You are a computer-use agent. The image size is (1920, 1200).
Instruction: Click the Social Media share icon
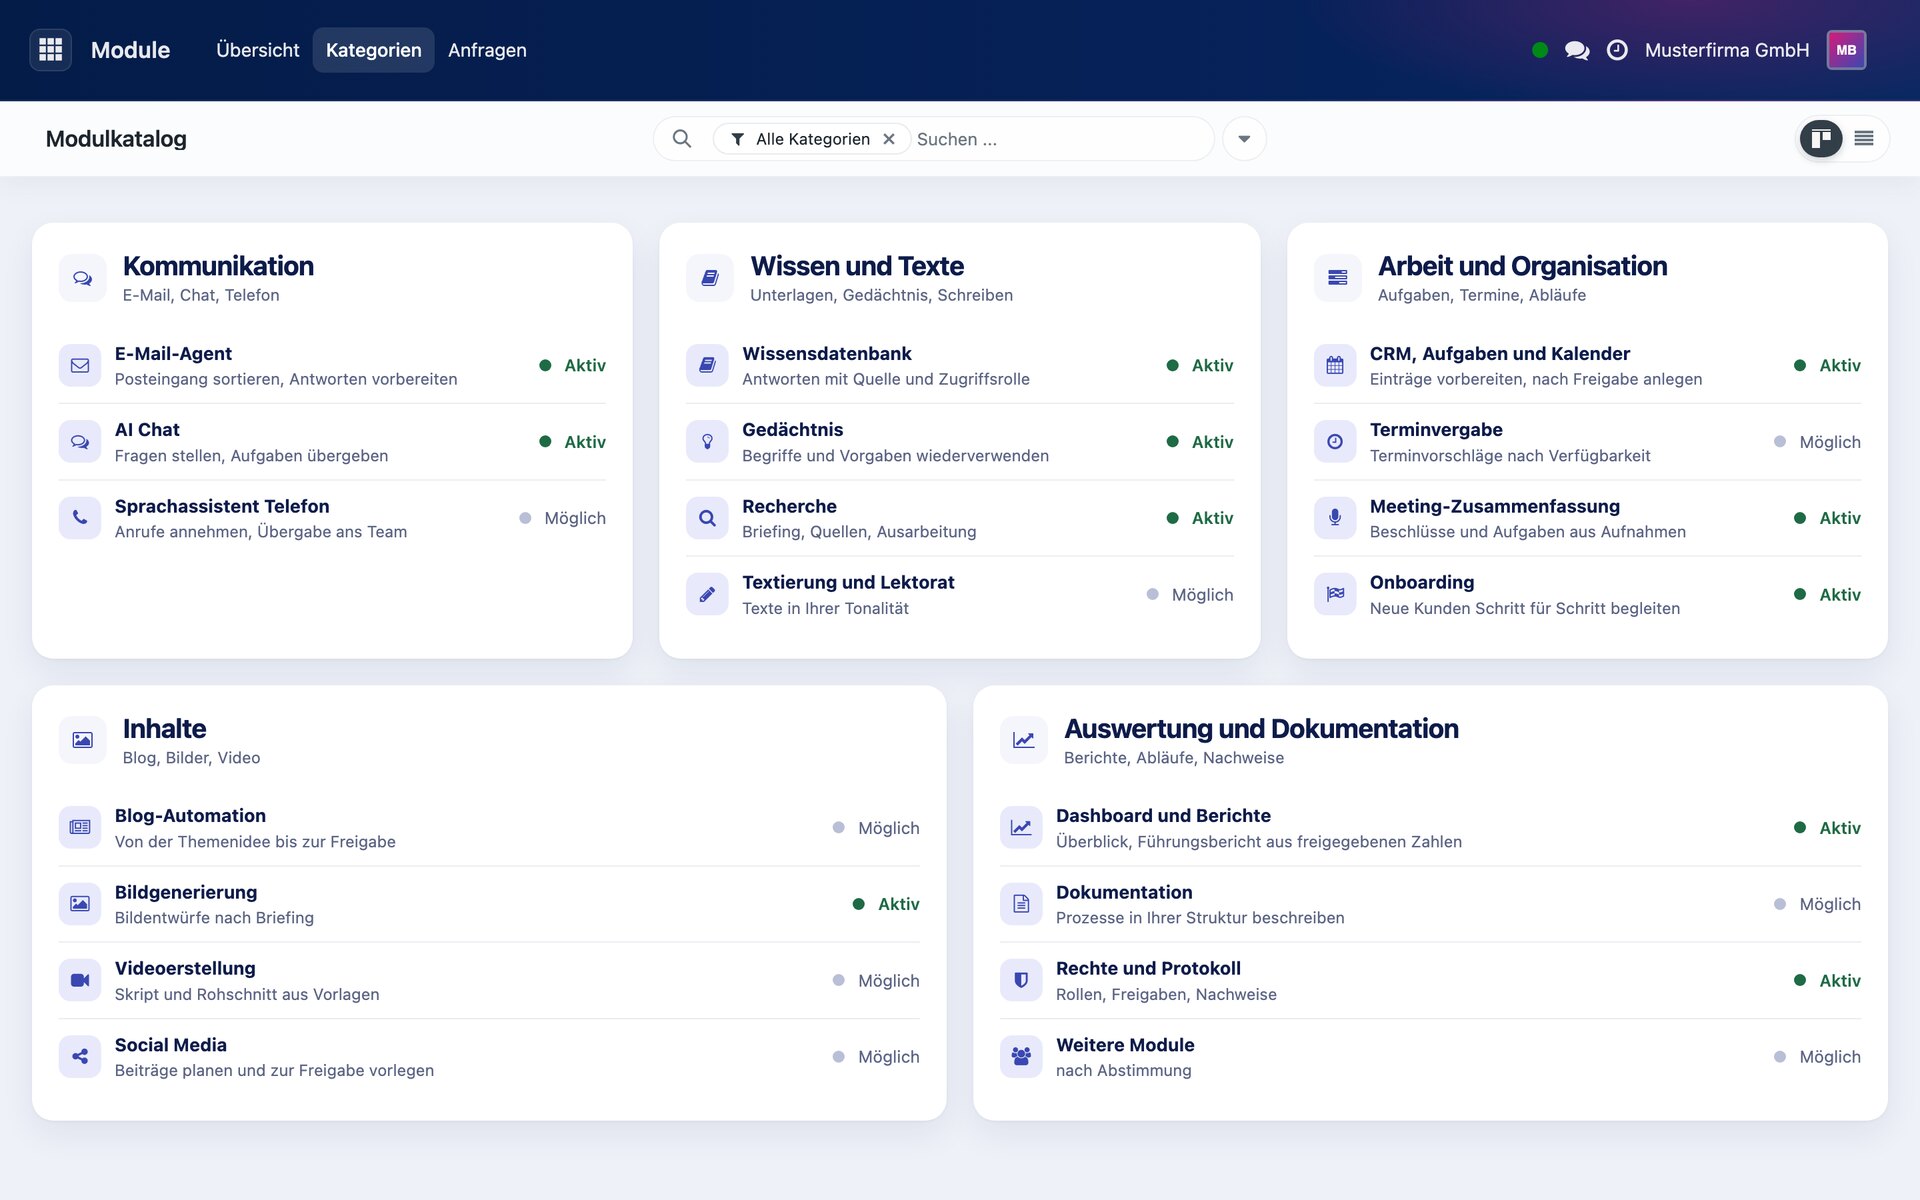click(x=80, y=1057)
